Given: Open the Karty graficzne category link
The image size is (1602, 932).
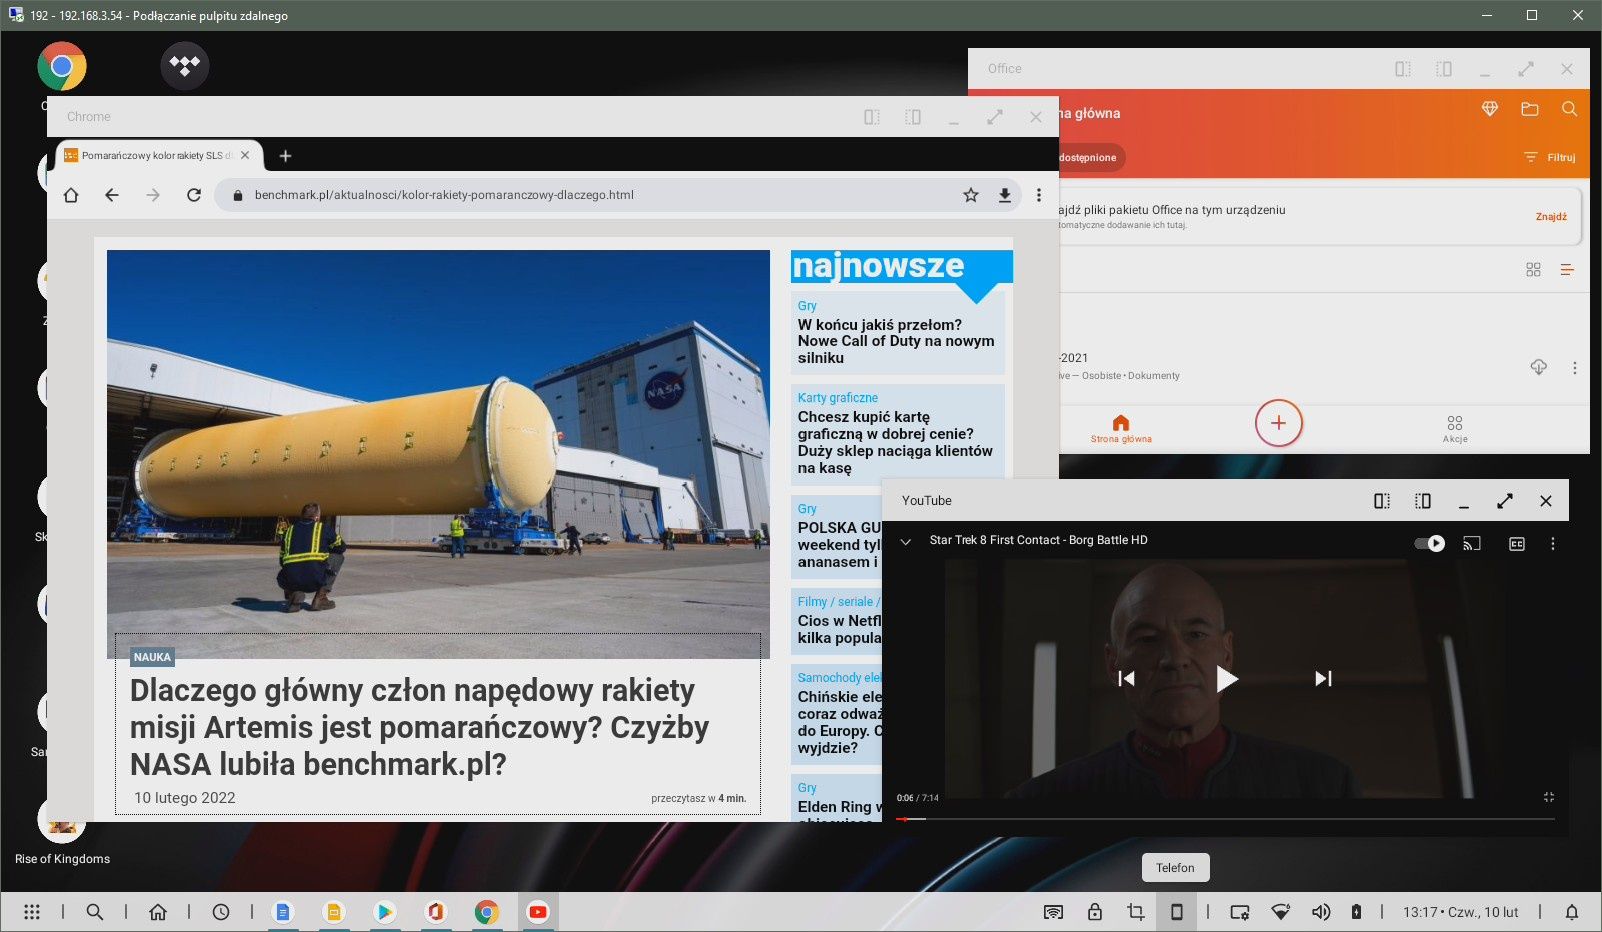Looking at the screenshot, I should [838, 397].
